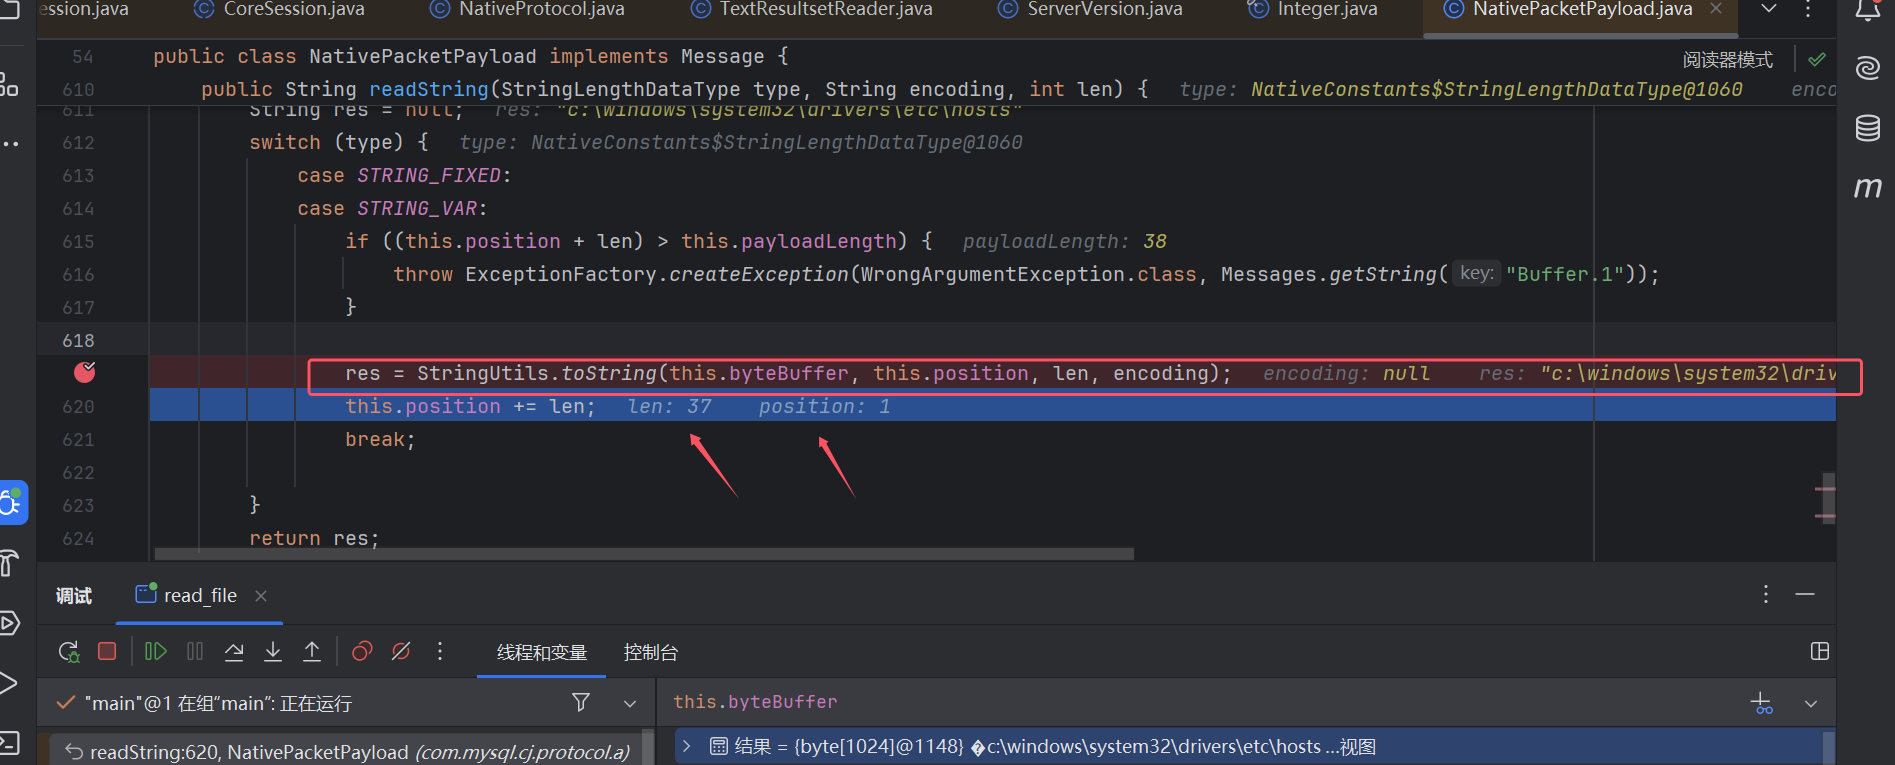
Task: Expand the byte[1024] result node
Action: [687, 747]
